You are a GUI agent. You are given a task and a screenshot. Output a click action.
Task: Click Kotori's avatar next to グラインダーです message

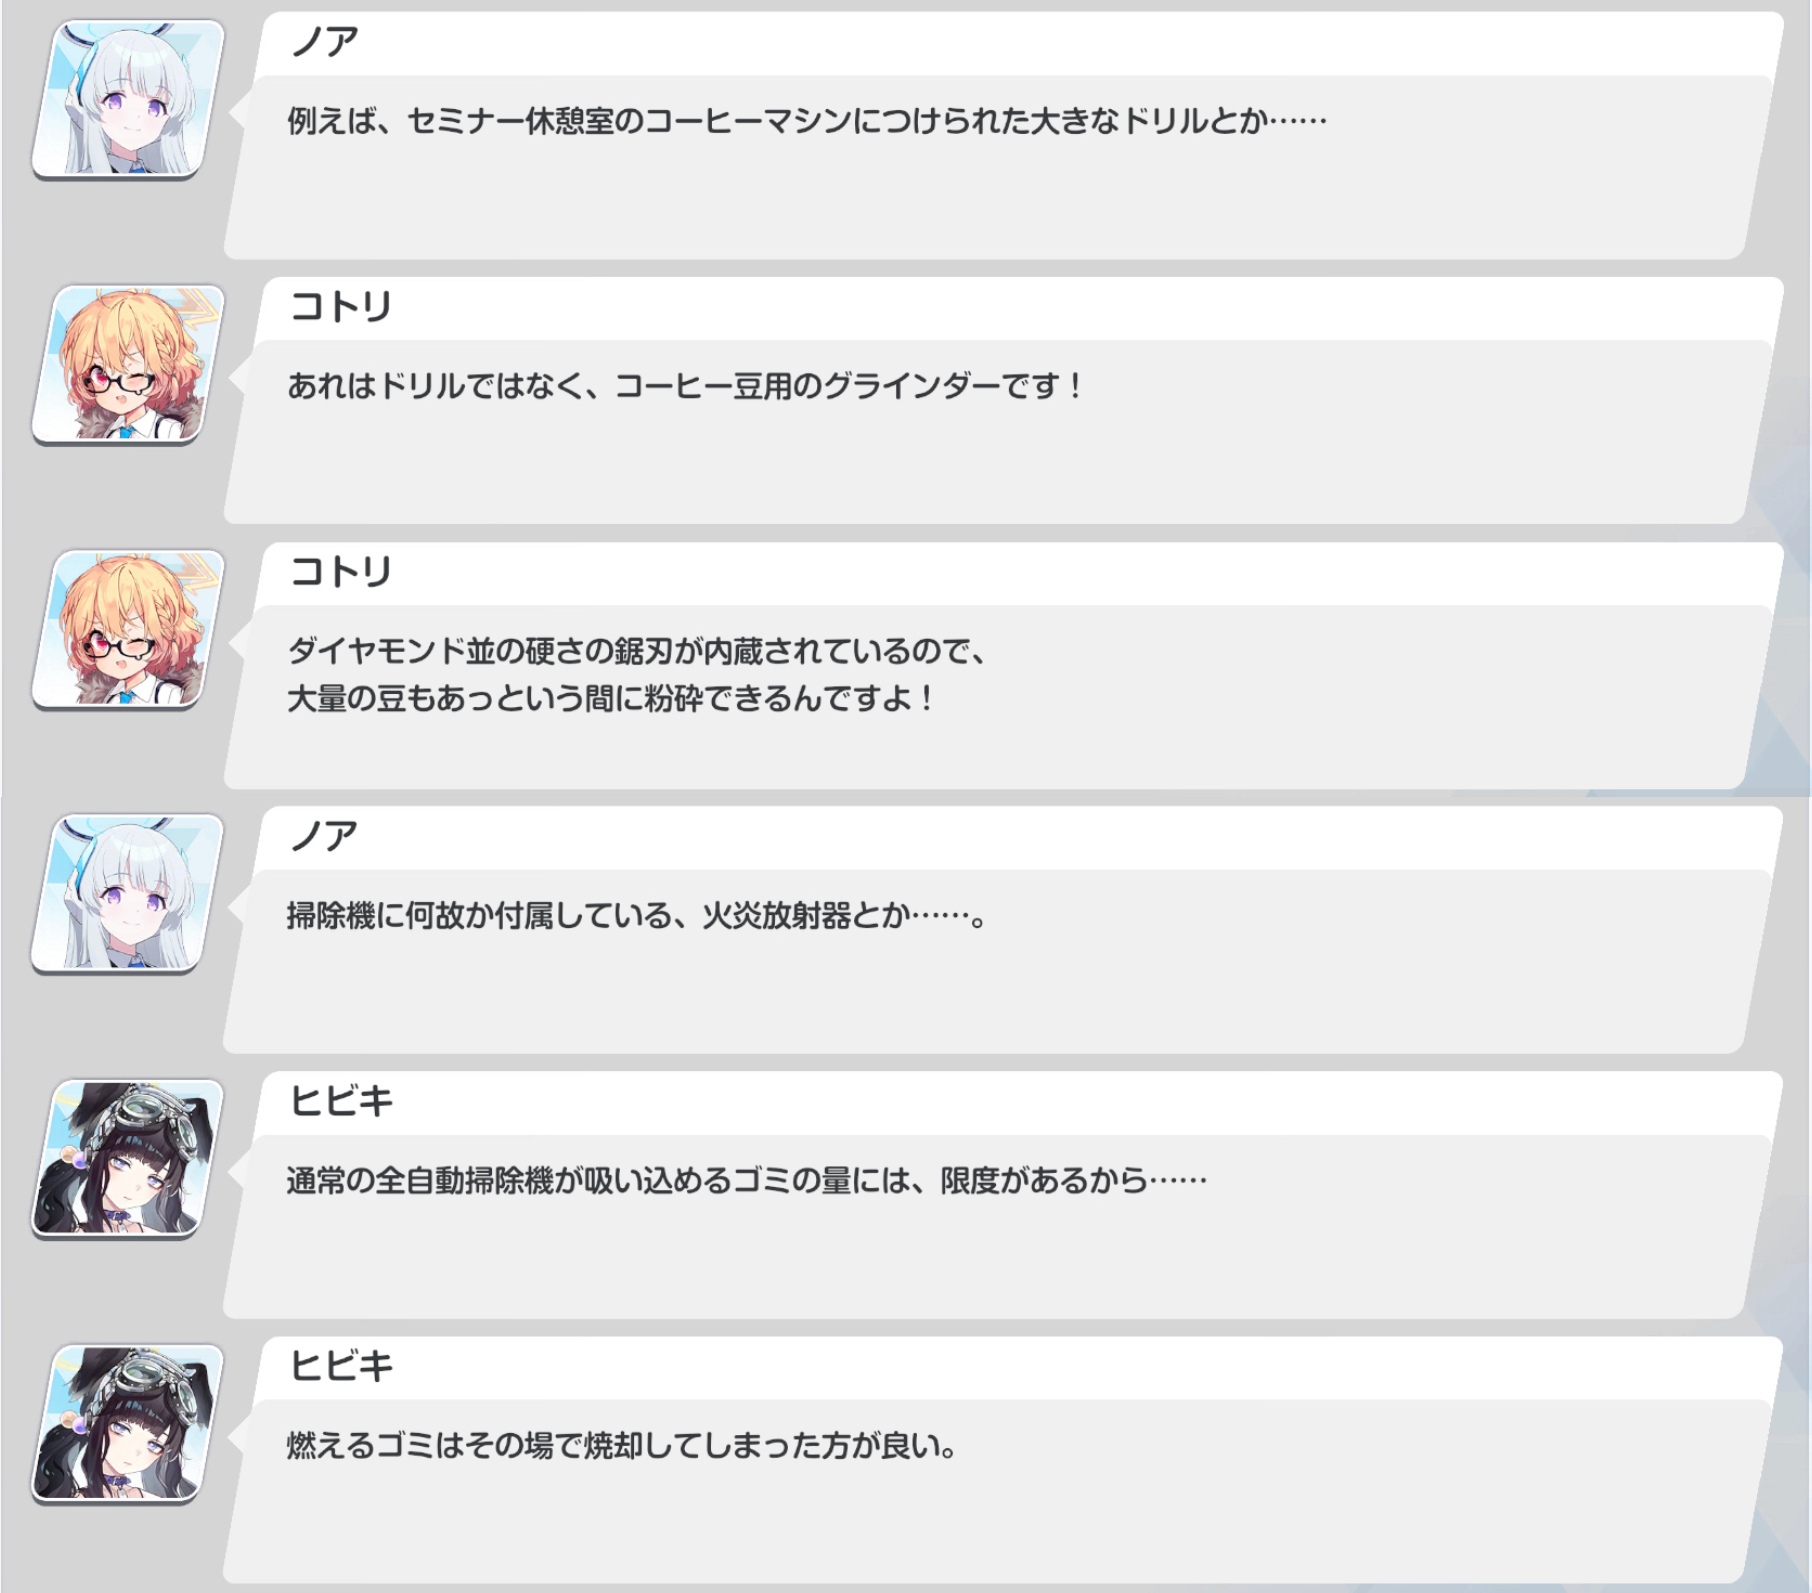[x=128, y=364]
